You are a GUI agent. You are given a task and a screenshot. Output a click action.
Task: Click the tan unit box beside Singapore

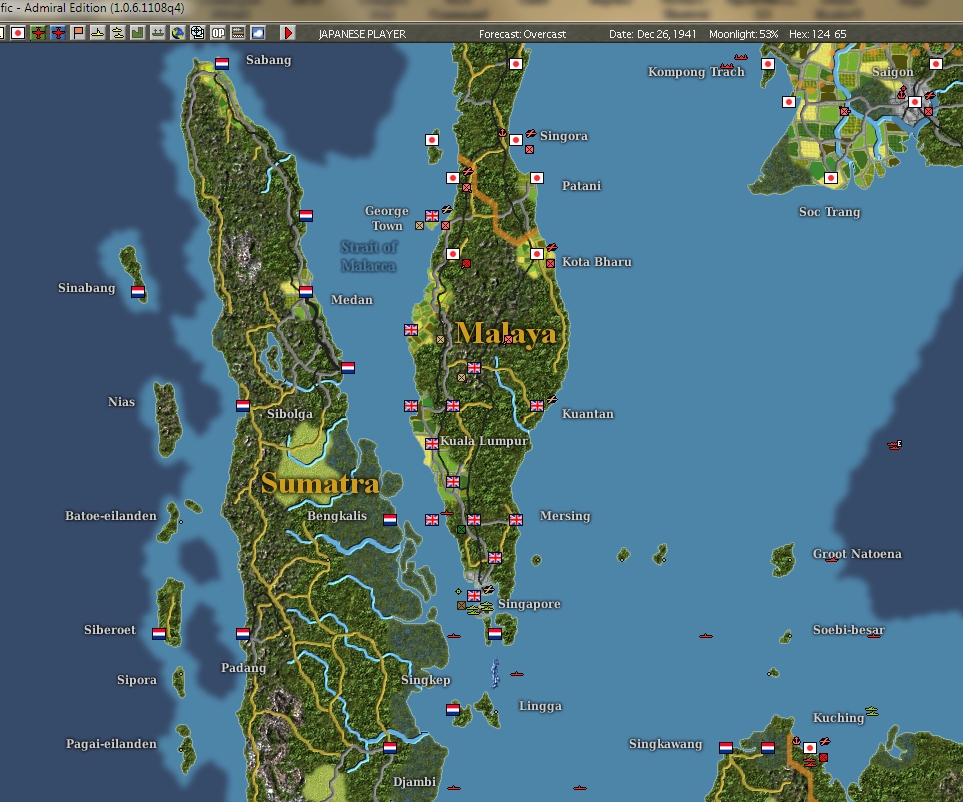click(x=461, y=605)
